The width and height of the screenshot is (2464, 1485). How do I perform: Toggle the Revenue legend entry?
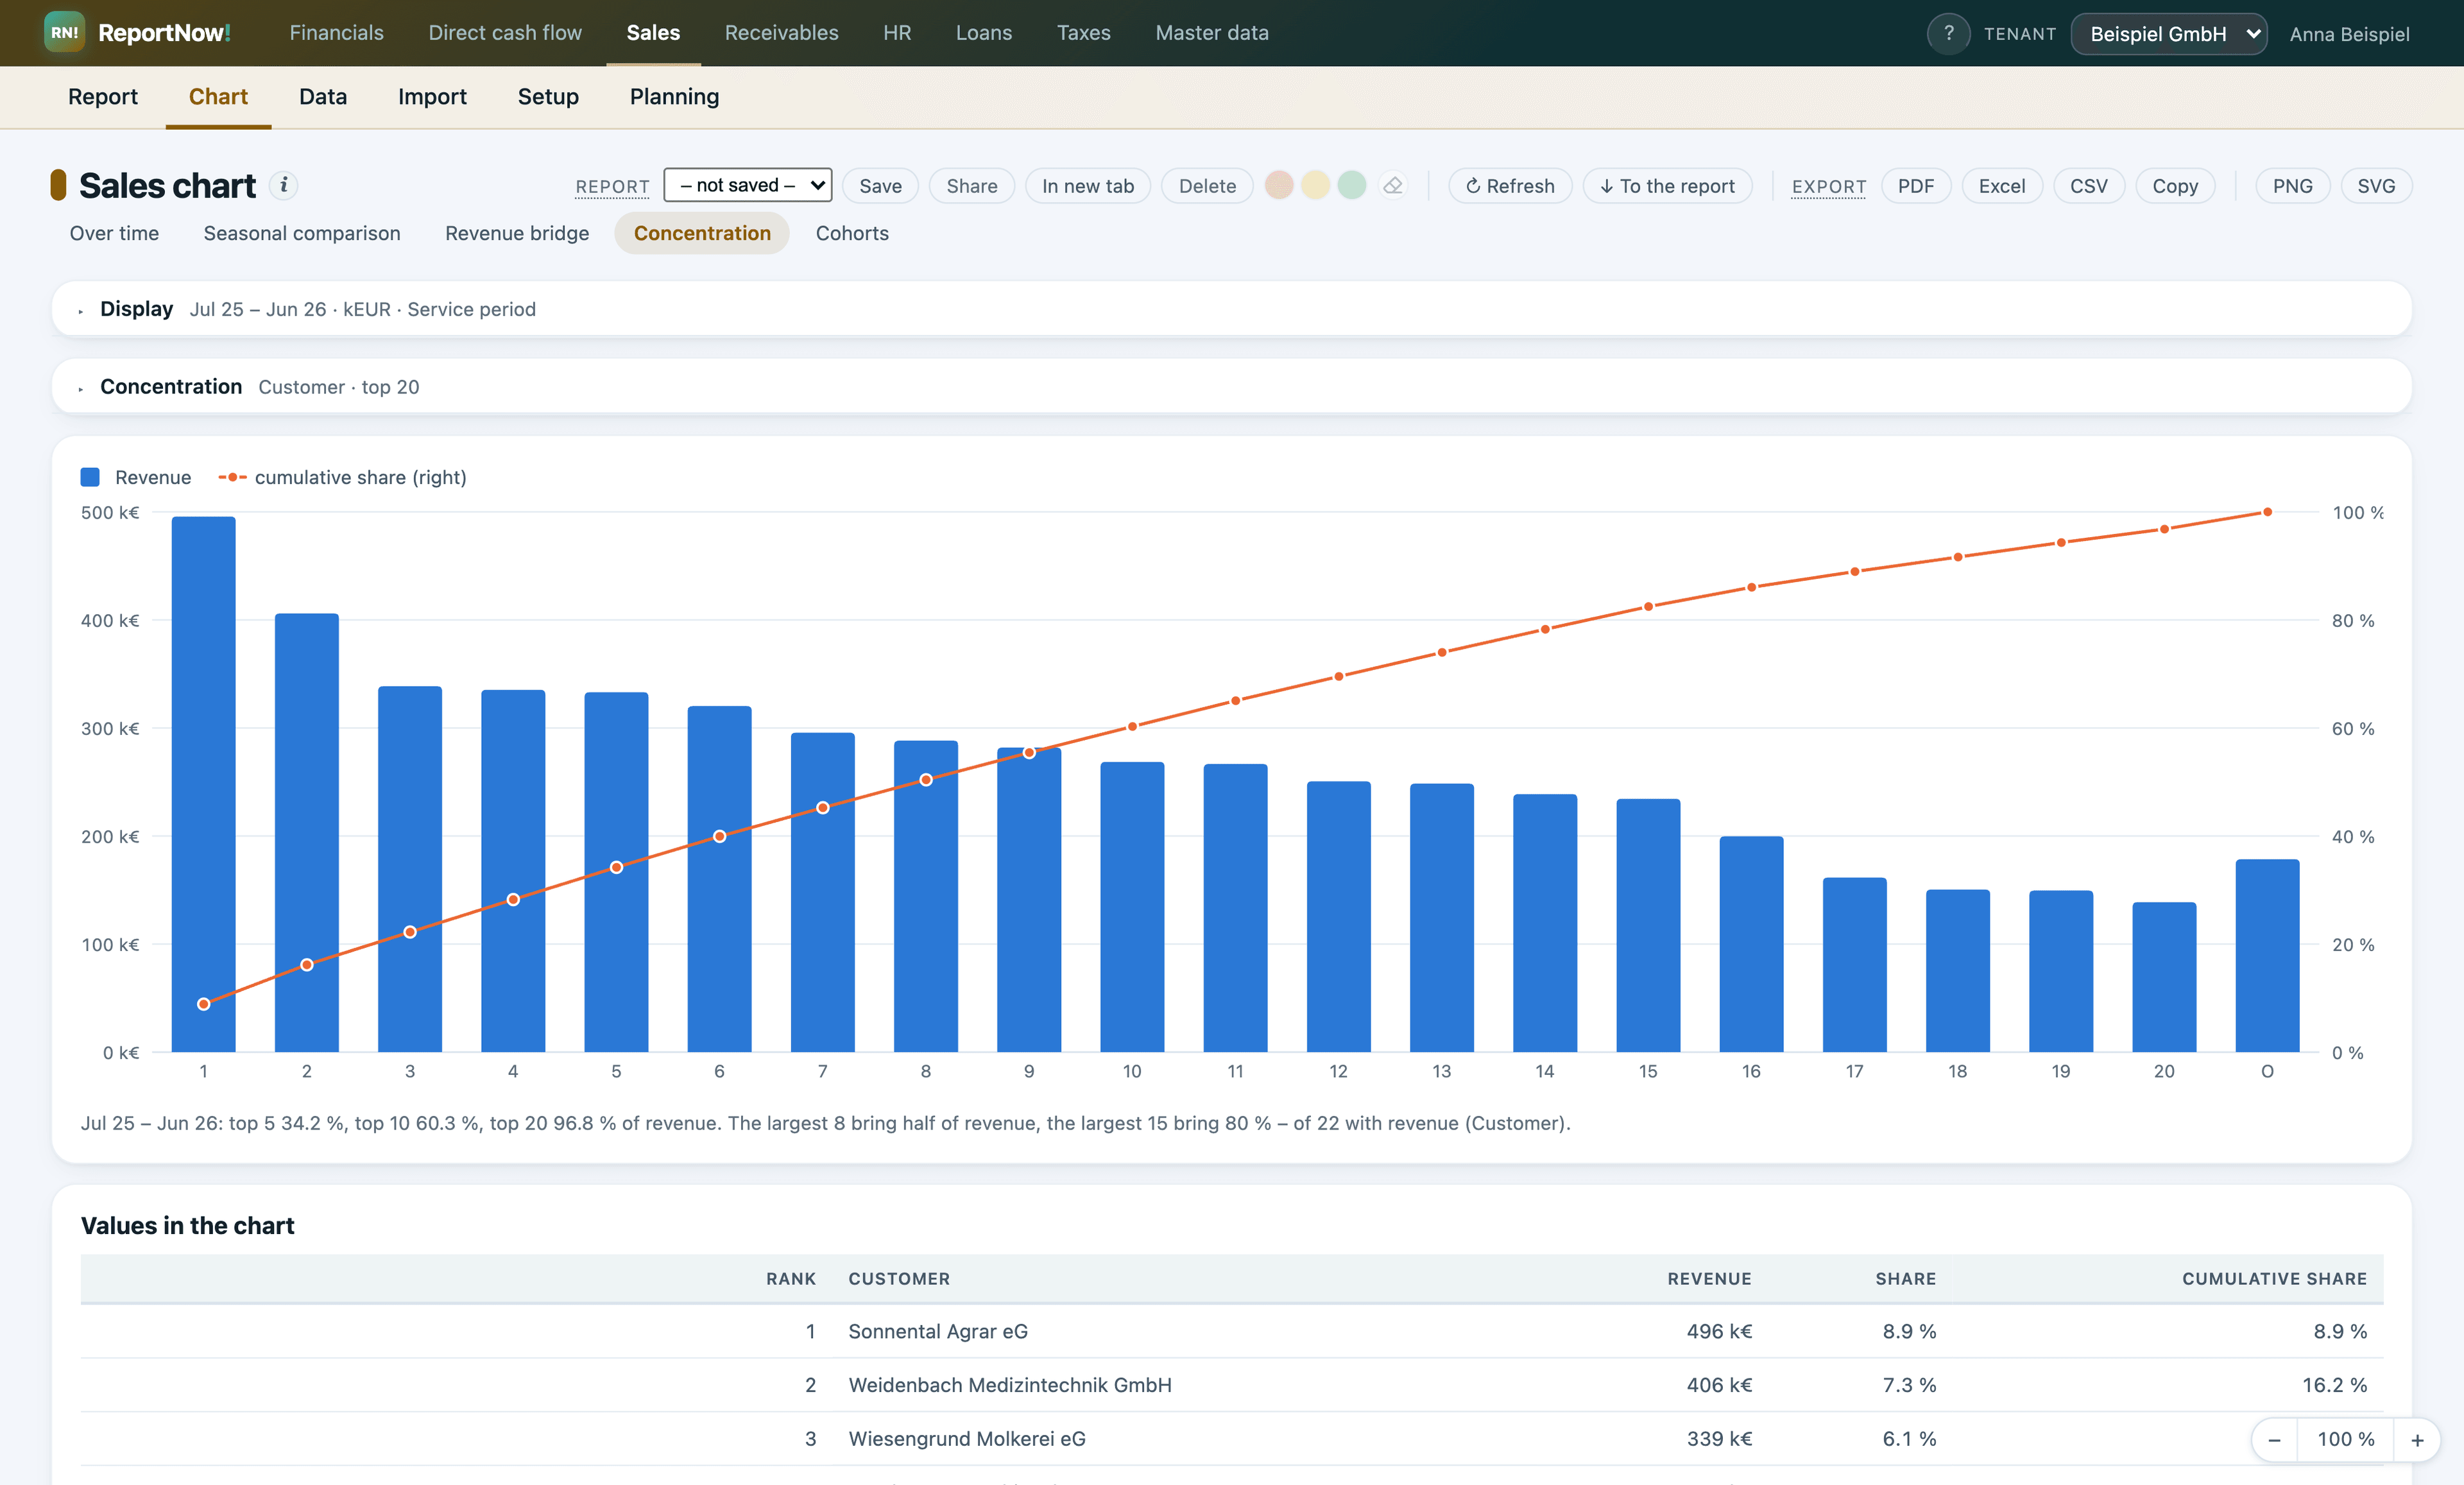[136, 477]
